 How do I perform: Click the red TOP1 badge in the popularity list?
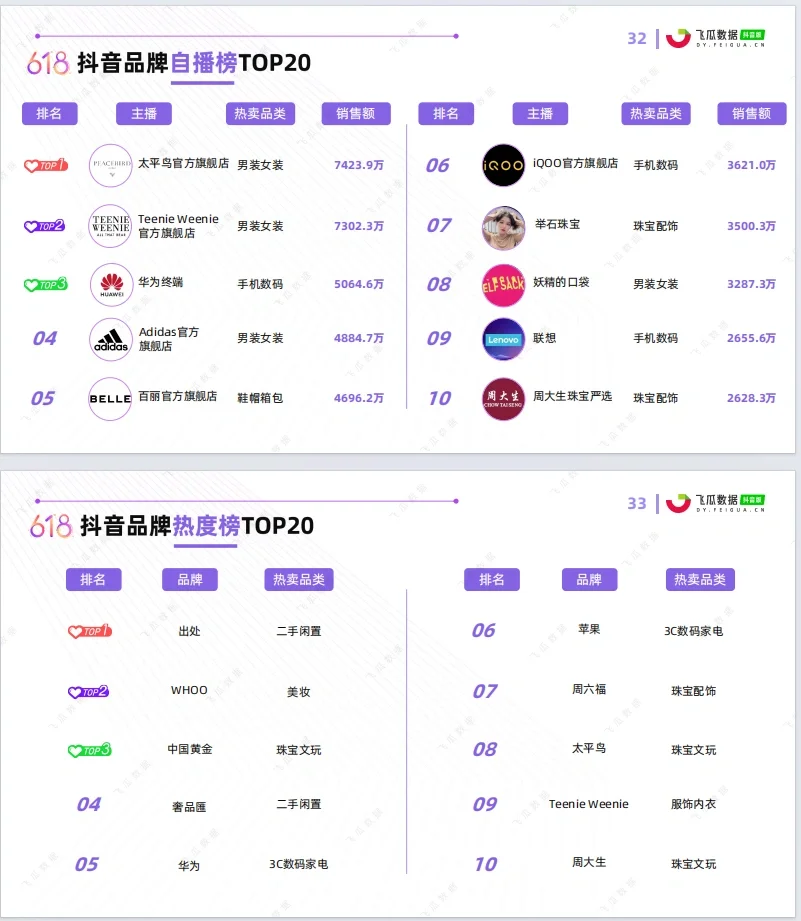[90, 631]
